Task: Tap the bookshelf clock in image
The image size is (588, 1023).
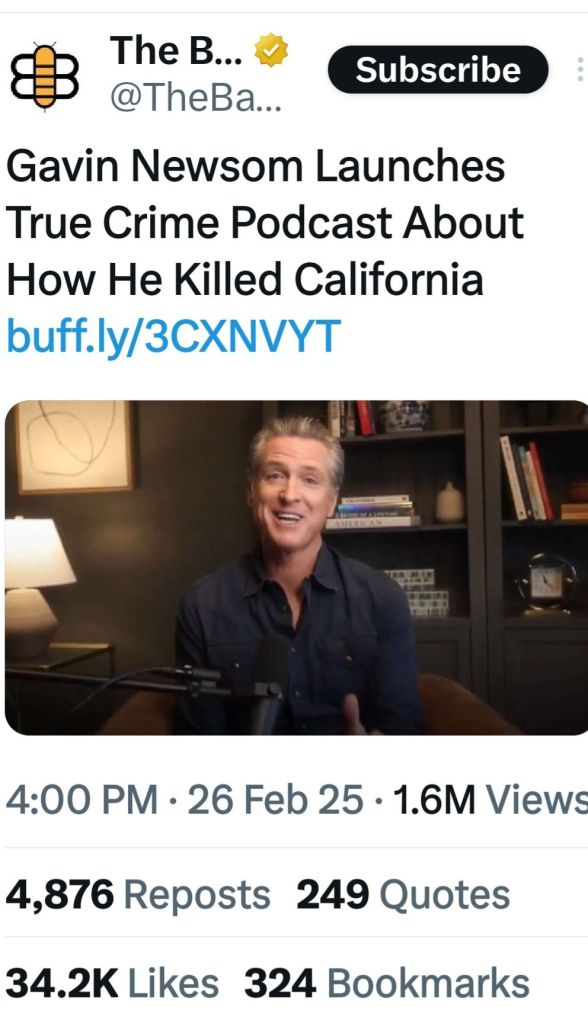Action: 547,584
